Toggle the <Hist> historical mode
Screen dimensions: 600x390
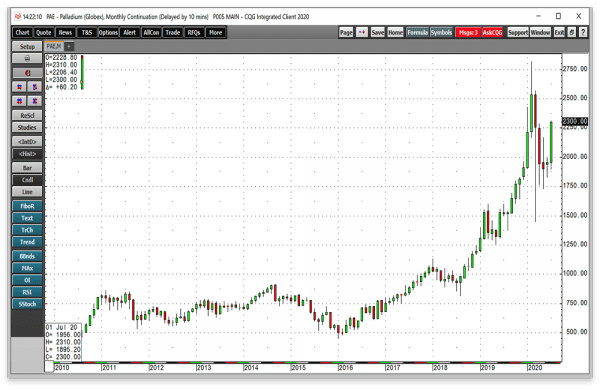point(27,154)
